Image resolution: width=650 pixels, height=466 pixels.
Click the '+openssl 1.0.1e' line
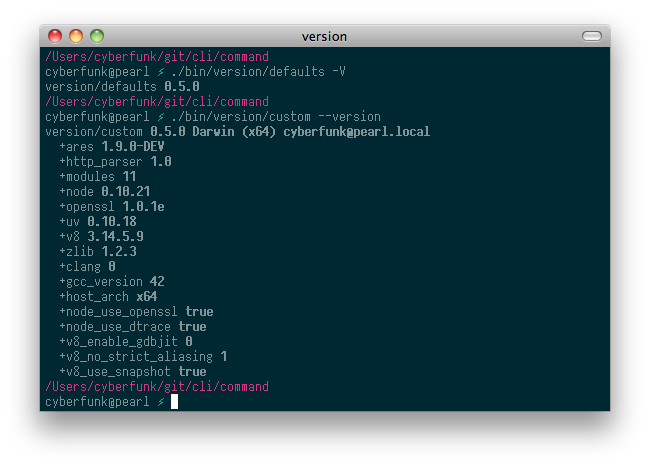pyautogui.click(x=112, y=206)
